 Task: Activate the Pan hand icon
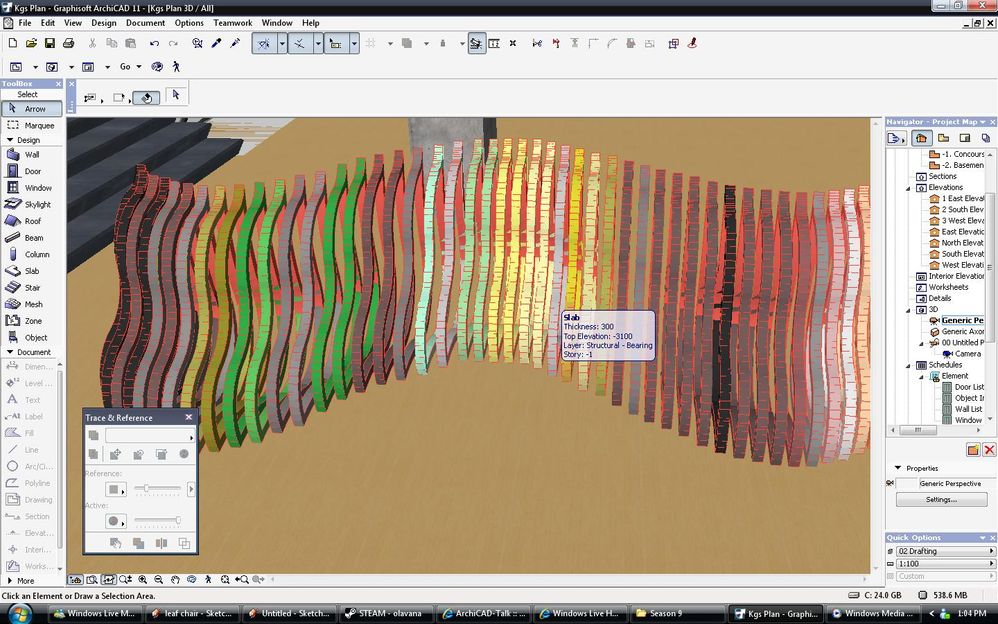click(175, 579)
